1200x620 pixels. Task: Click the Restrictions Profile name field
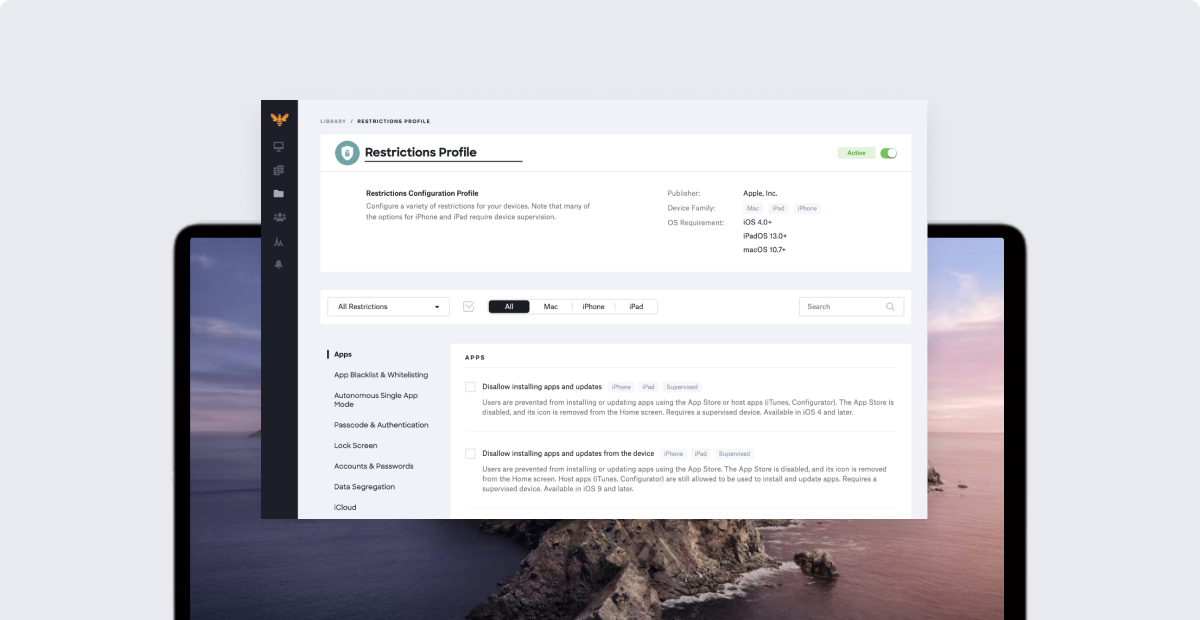[442, 153]
